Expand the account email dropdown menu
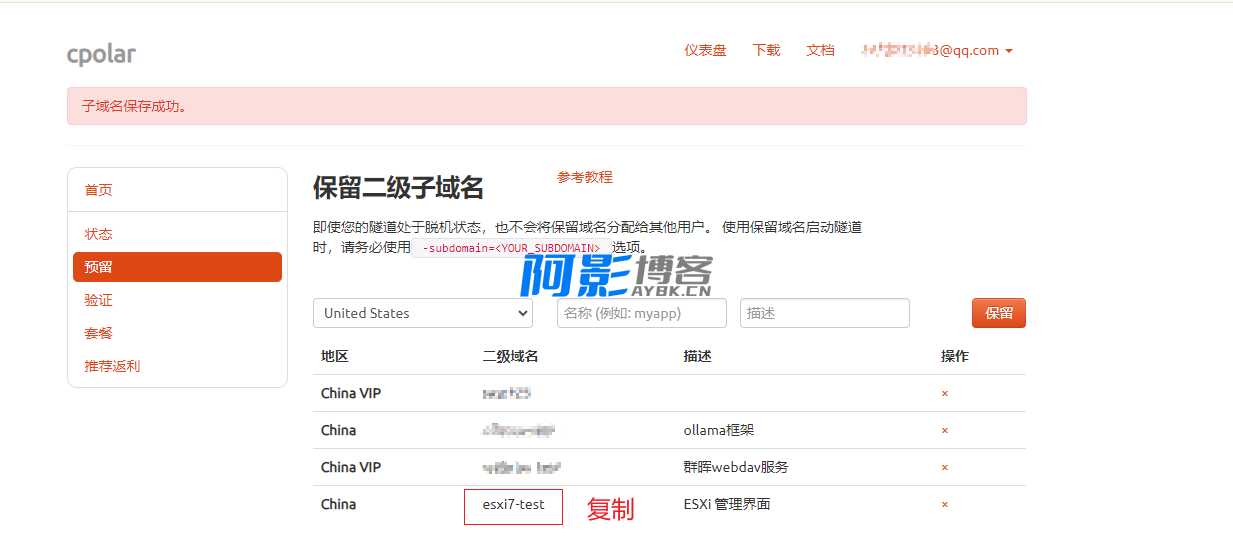1233x551 pixels. tap(937, 51)
